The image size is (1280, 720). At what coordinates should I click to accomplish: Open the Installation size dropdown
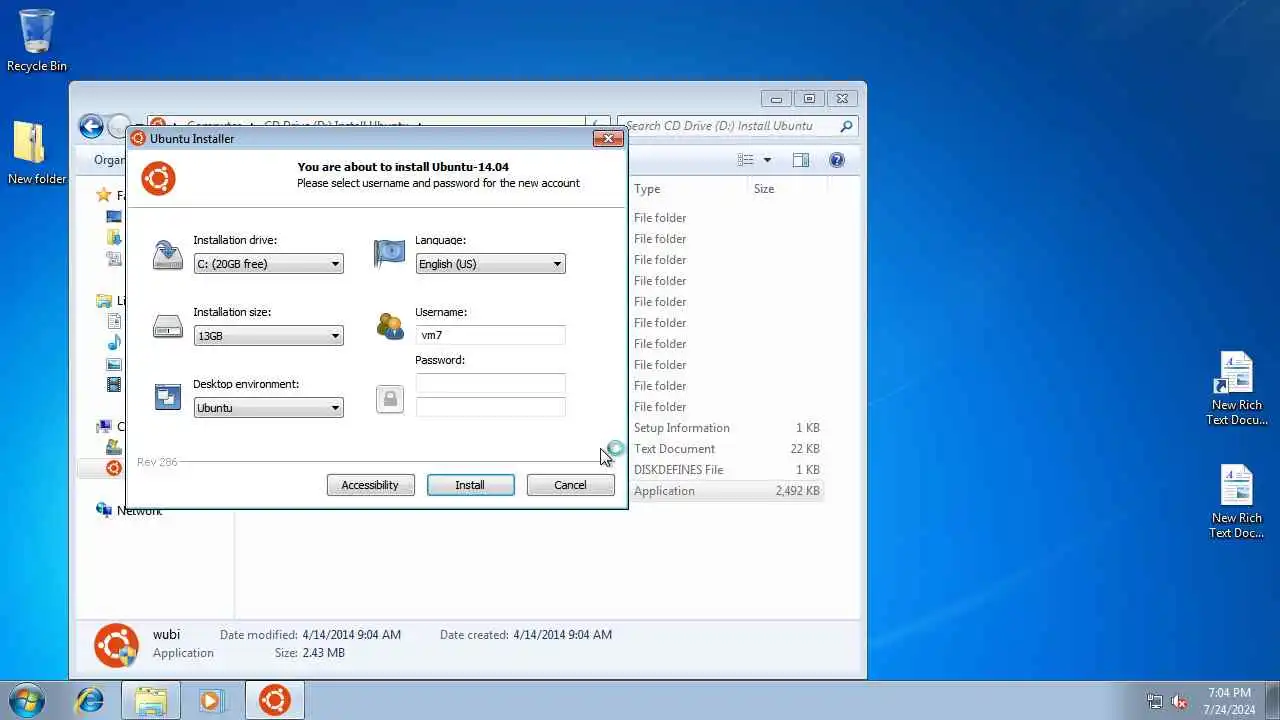tap(268, 336)
